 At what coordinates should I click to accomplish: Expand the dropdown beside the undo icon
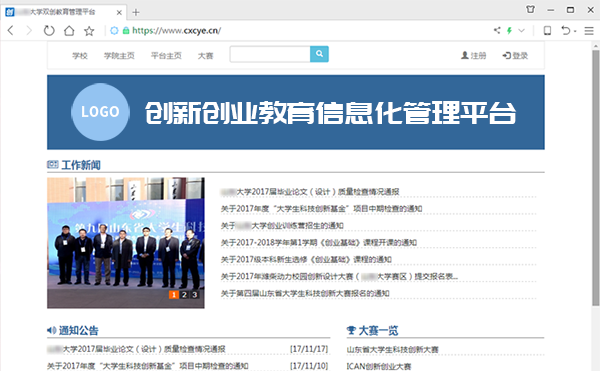pyautogui.click(x=575, y=31)
